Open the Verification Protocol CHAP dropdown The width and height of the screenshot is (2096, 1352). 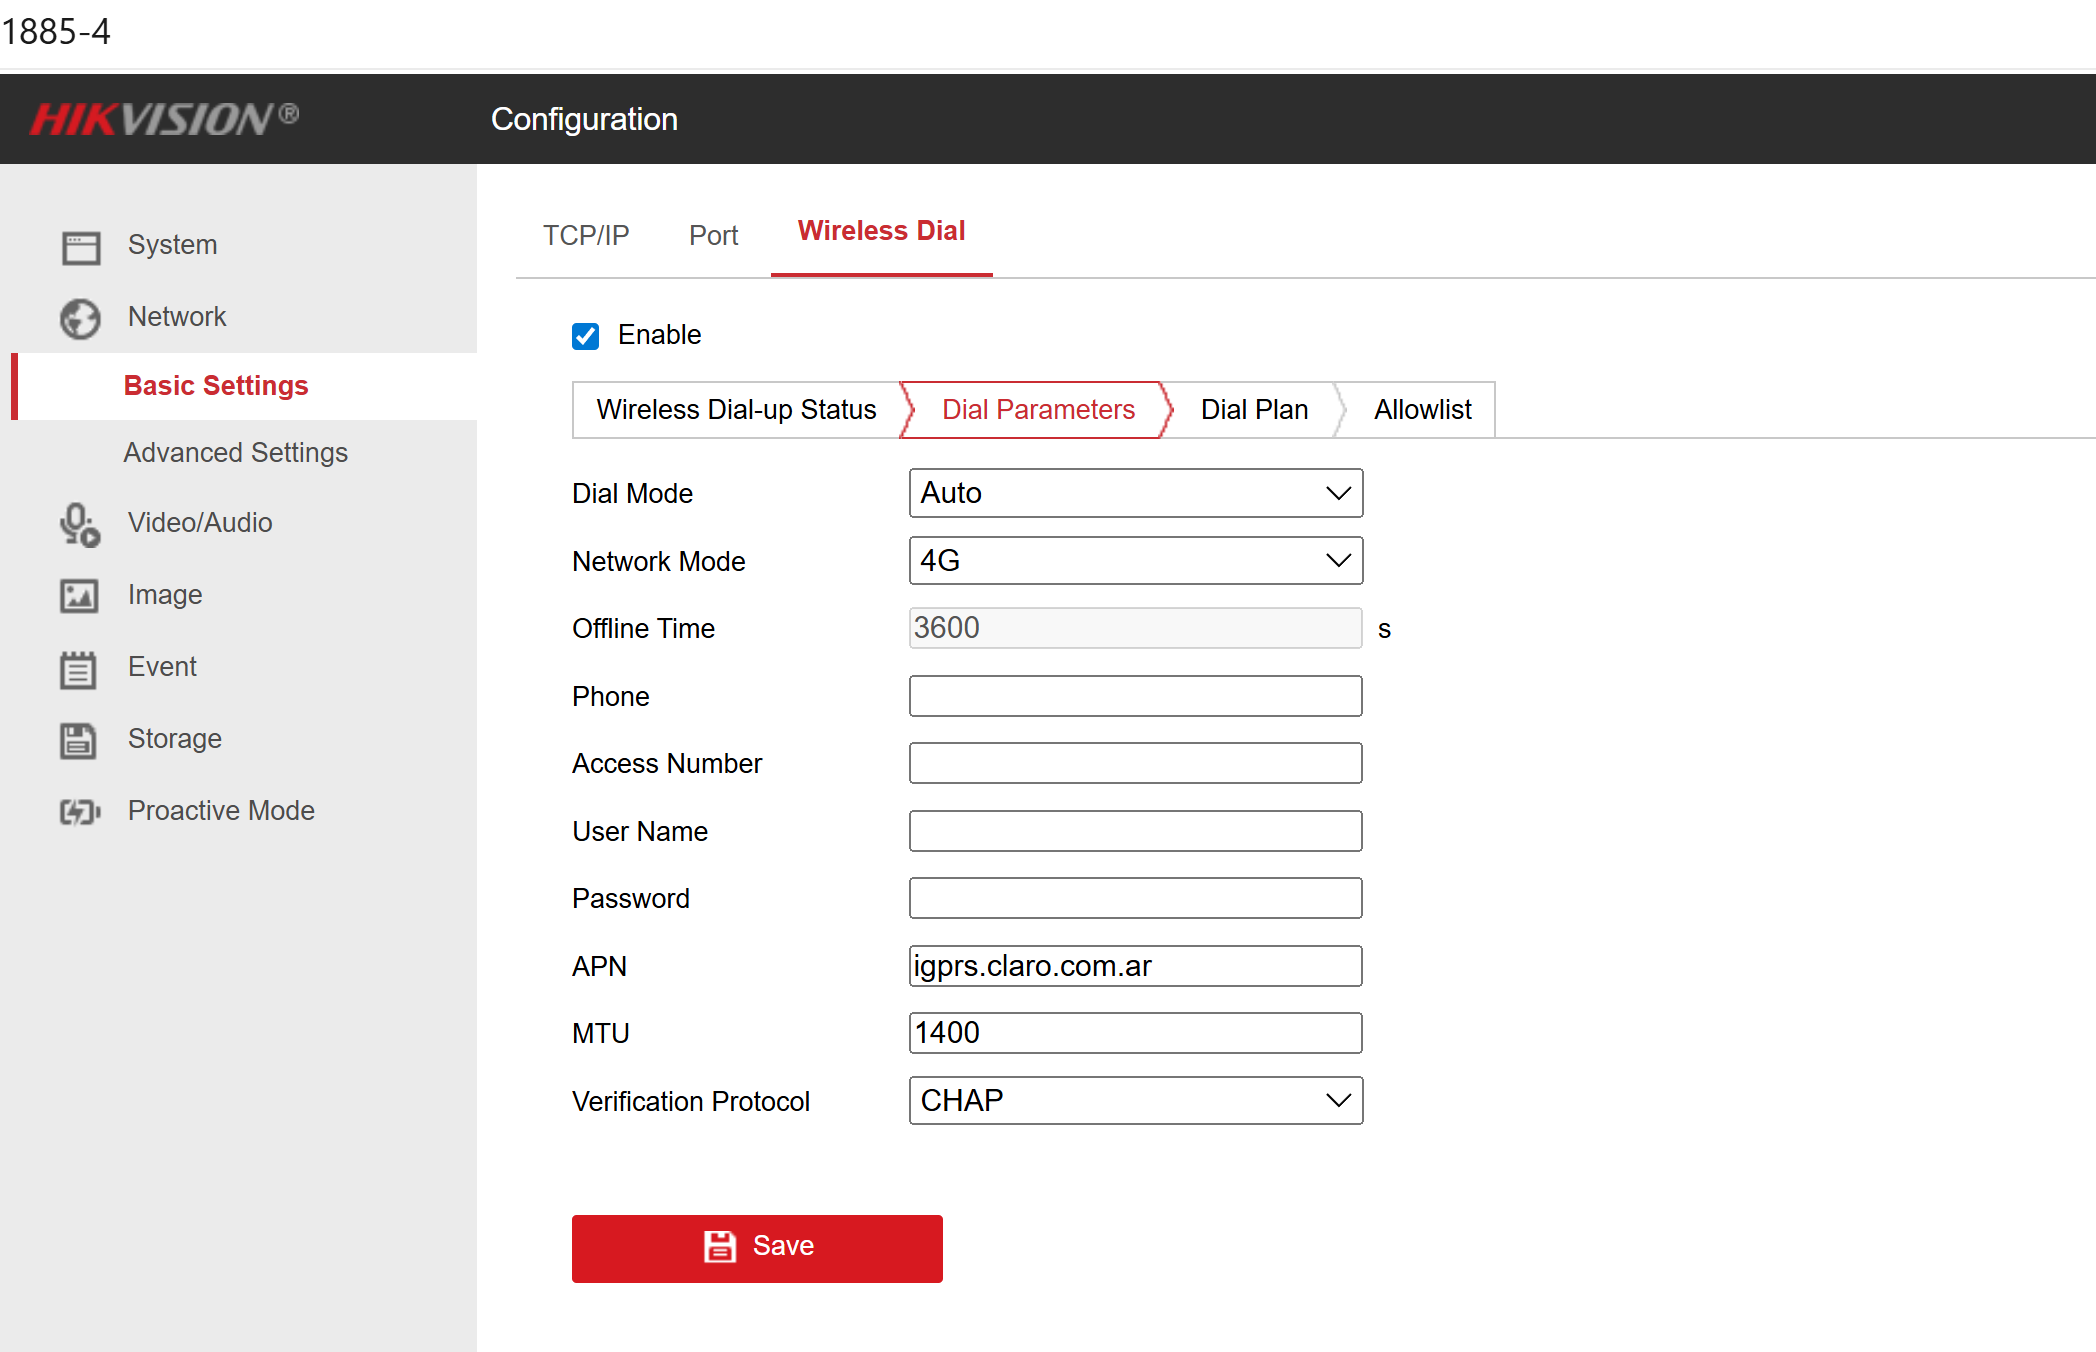pos(1135,1101)
